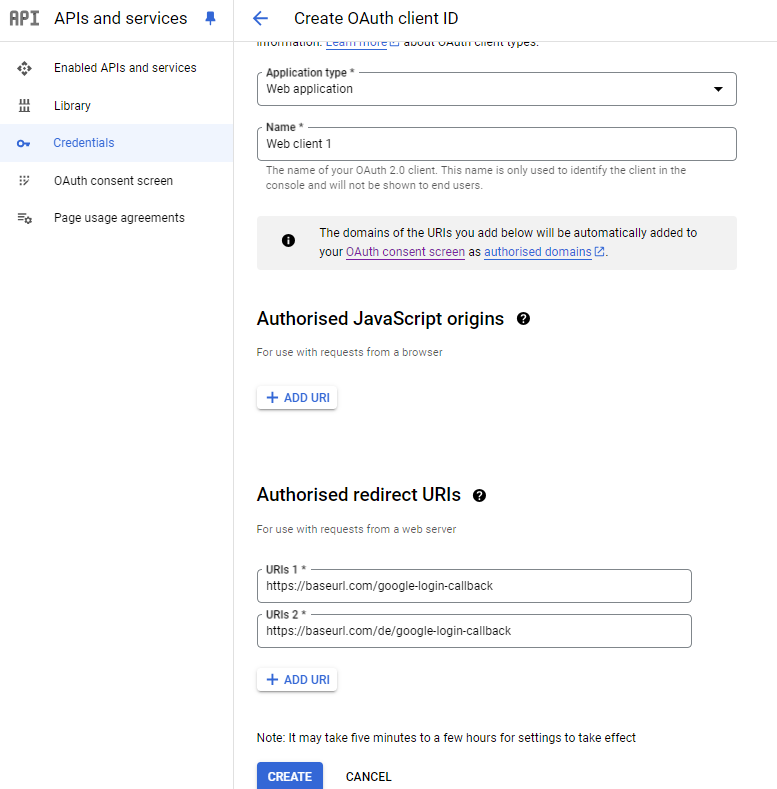Click the API logo icon
Viewport: 777px width, 789px height.
coord(24,18)
